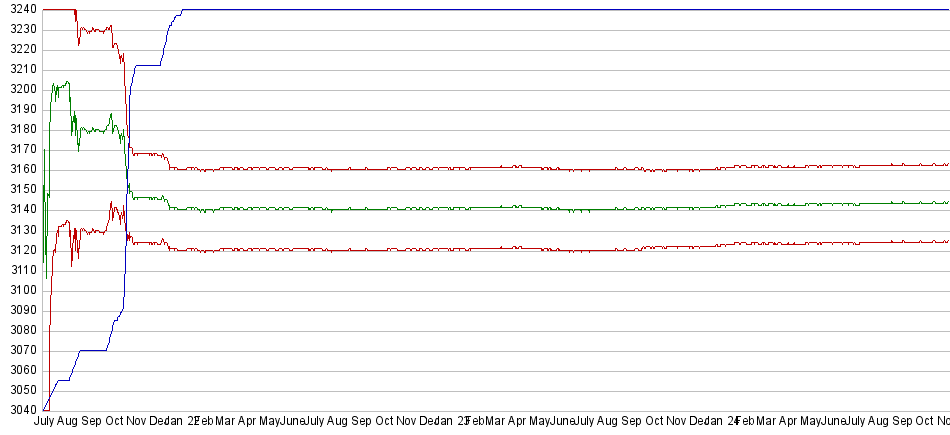Click green line at chart's right edge

click(944, 202)
